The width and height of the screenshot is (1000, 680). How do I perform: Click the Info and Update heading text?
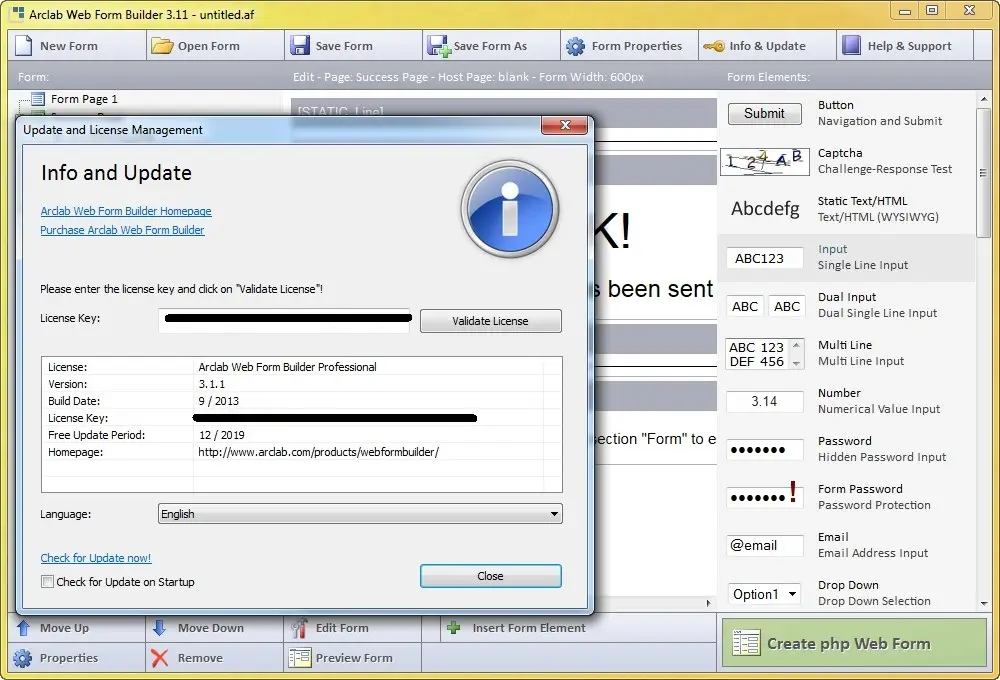pos(116,173)
